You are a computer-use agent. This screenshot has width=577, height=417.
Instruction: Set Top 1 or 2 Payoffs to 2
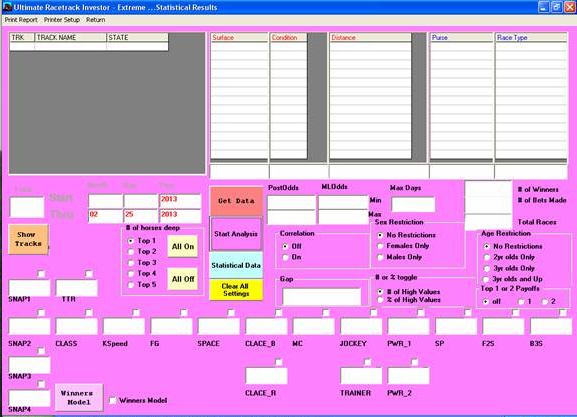545,301
